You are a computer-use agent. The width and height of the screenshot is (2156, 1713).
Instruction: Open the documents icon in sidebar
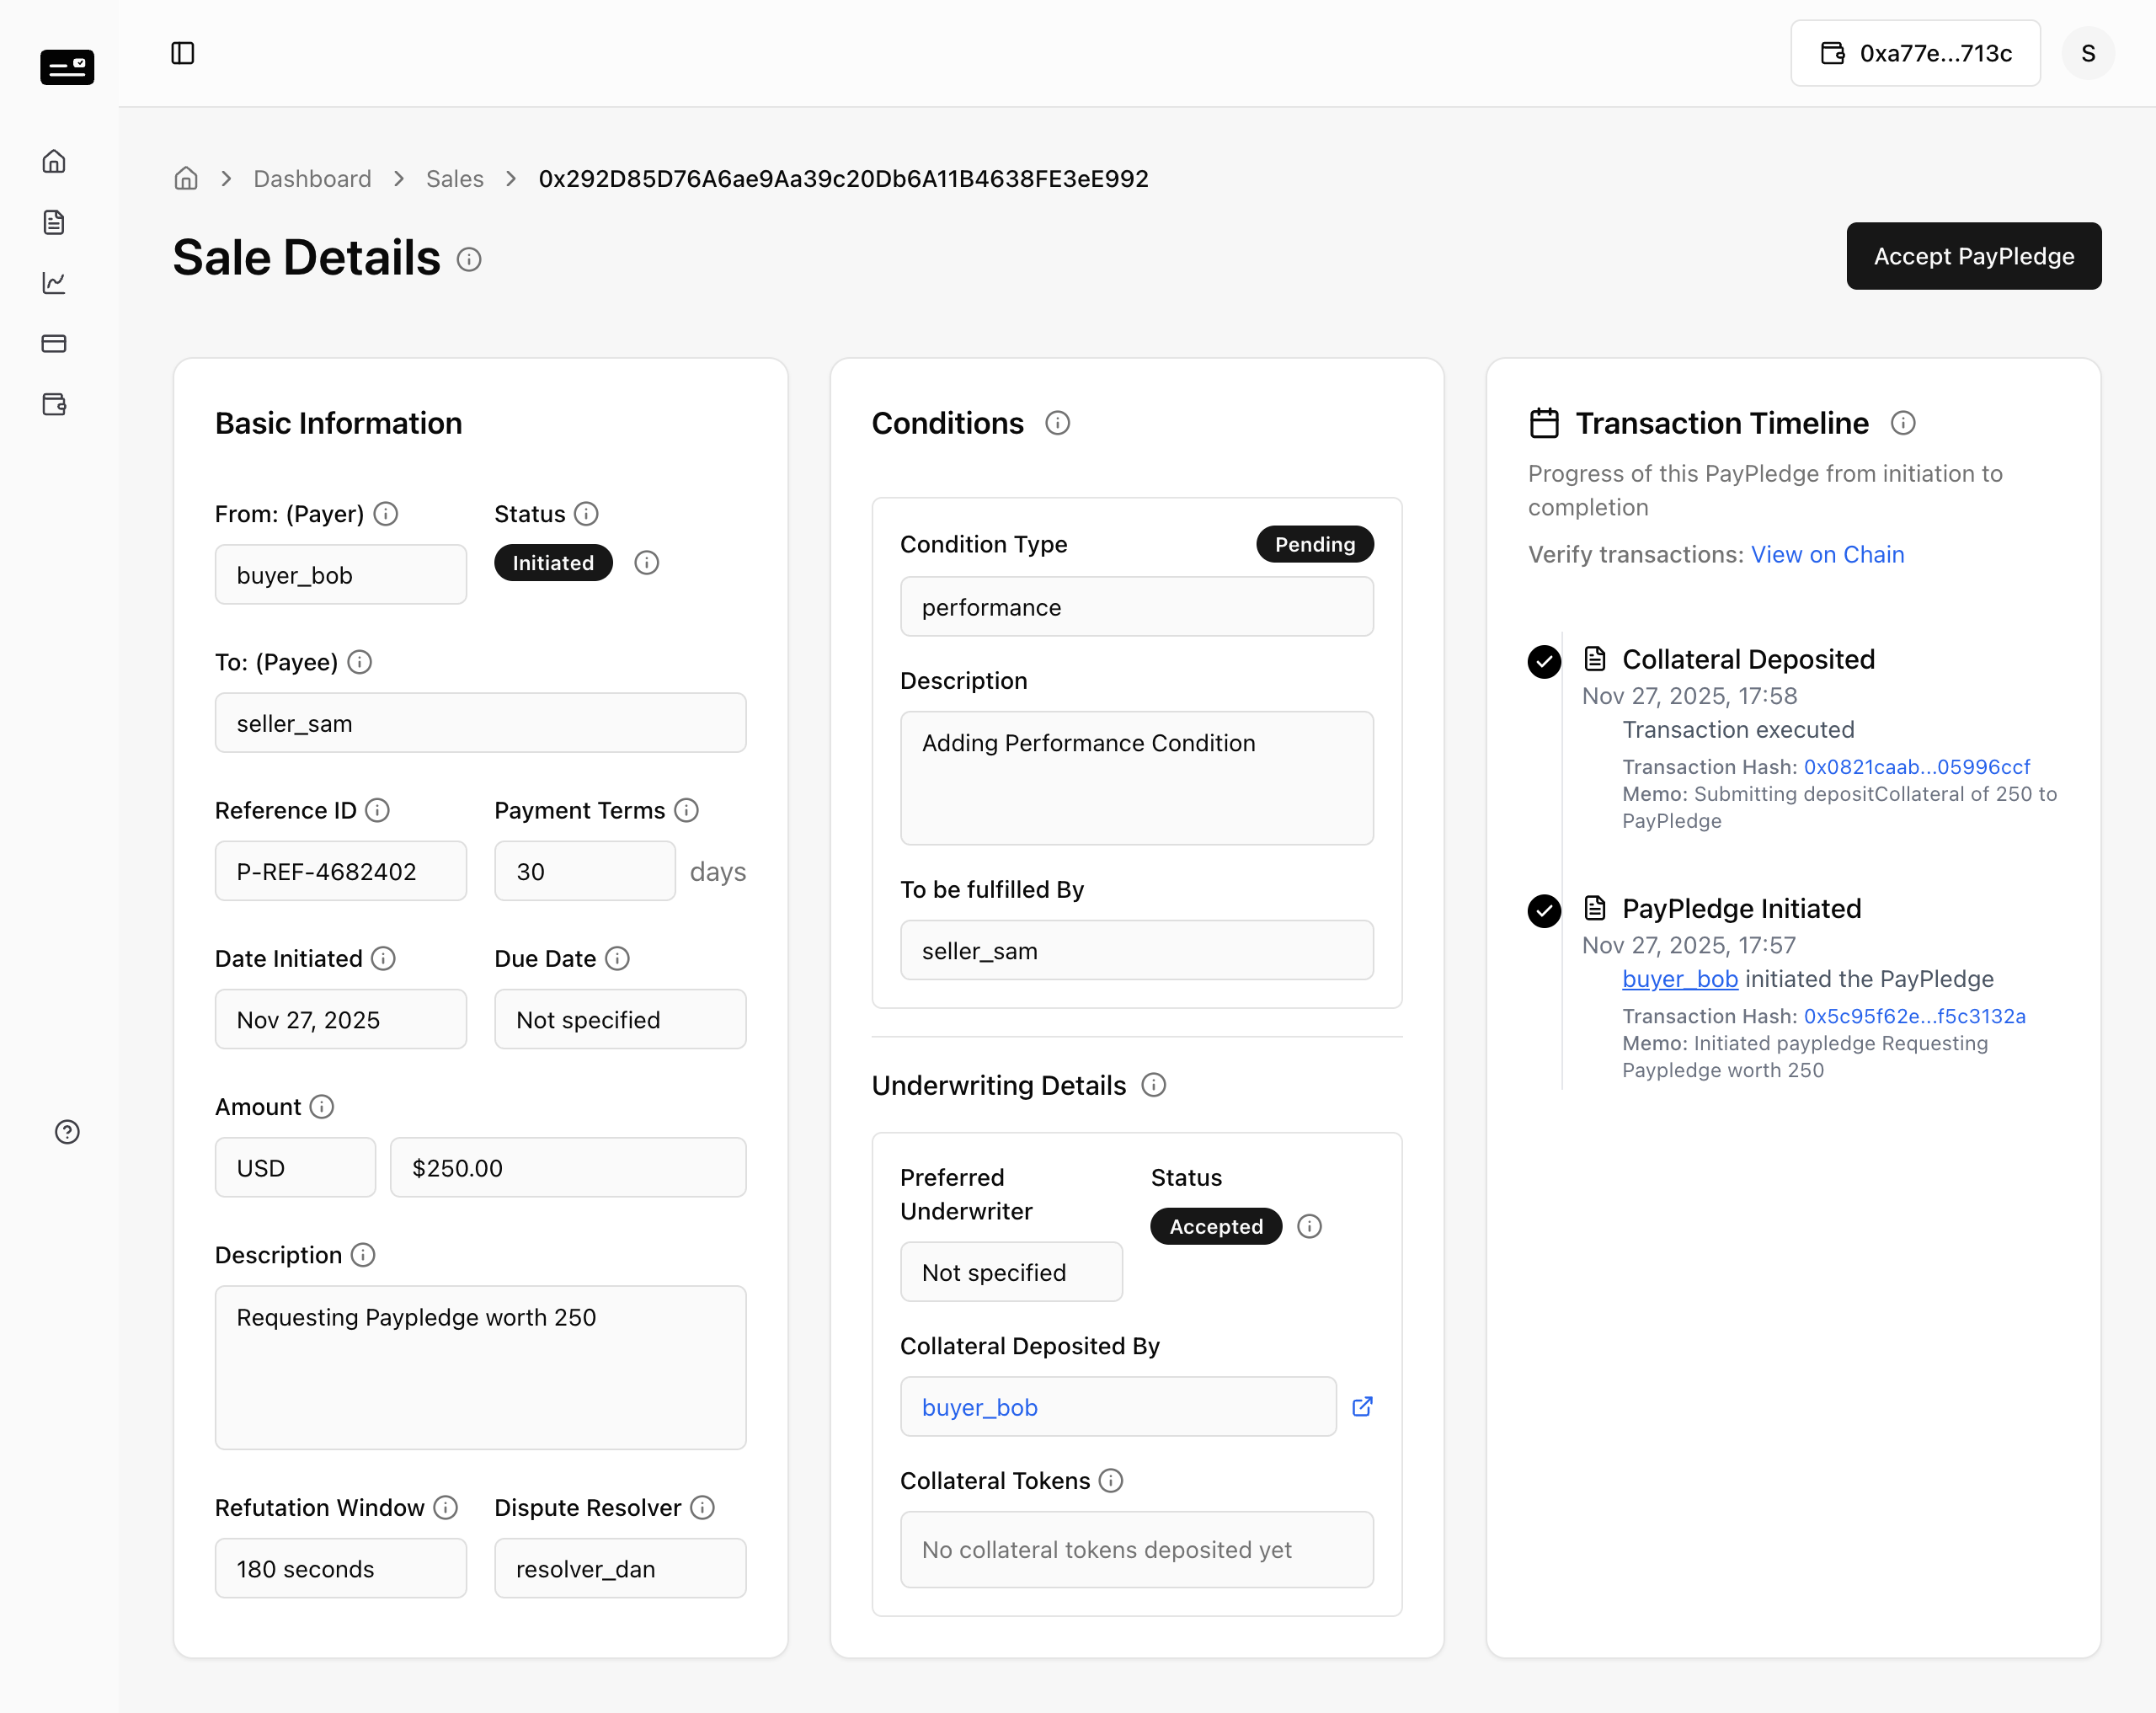(x=54, y=222)
